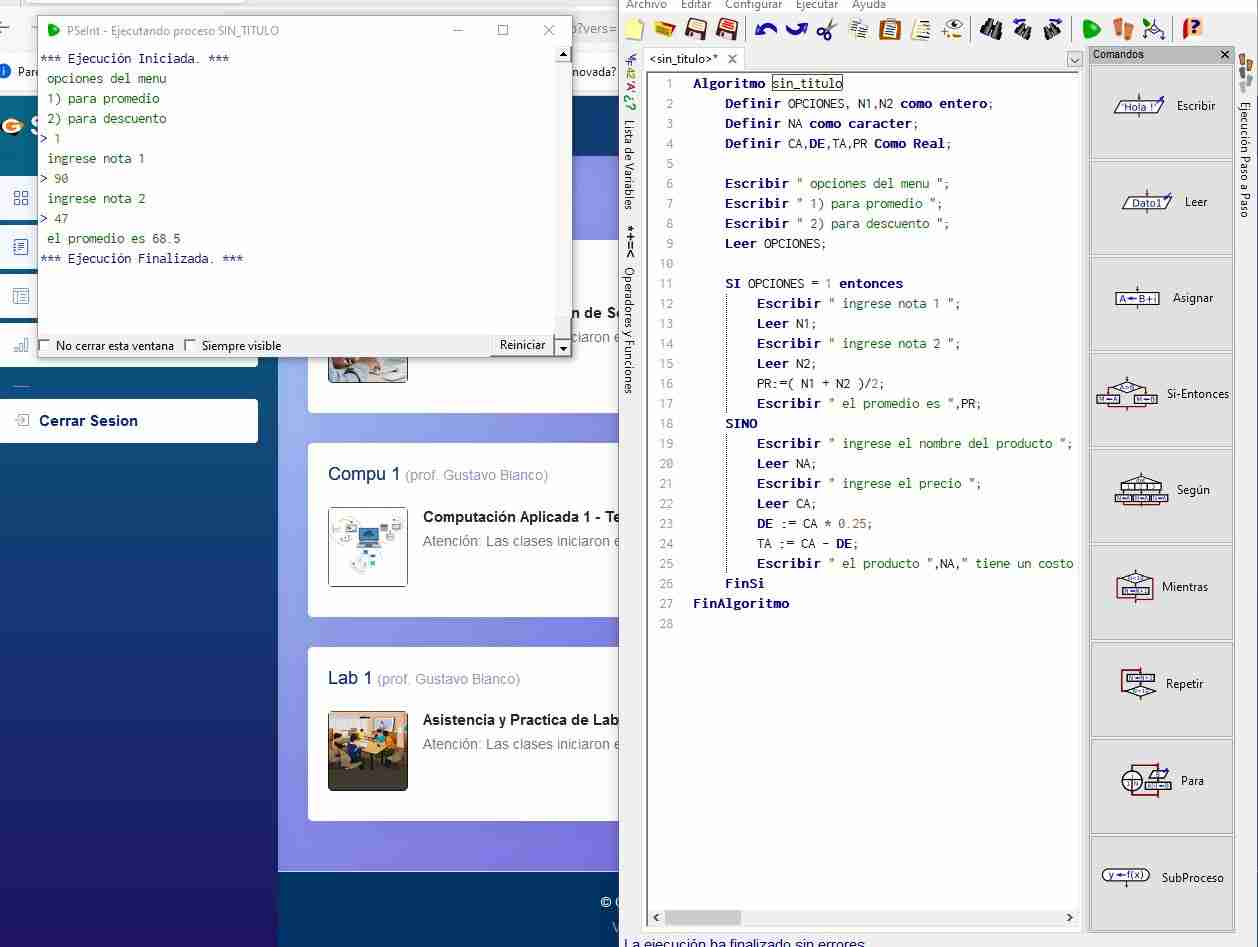
Task: Click the Save diskette icon
Action: pos(696,29)
